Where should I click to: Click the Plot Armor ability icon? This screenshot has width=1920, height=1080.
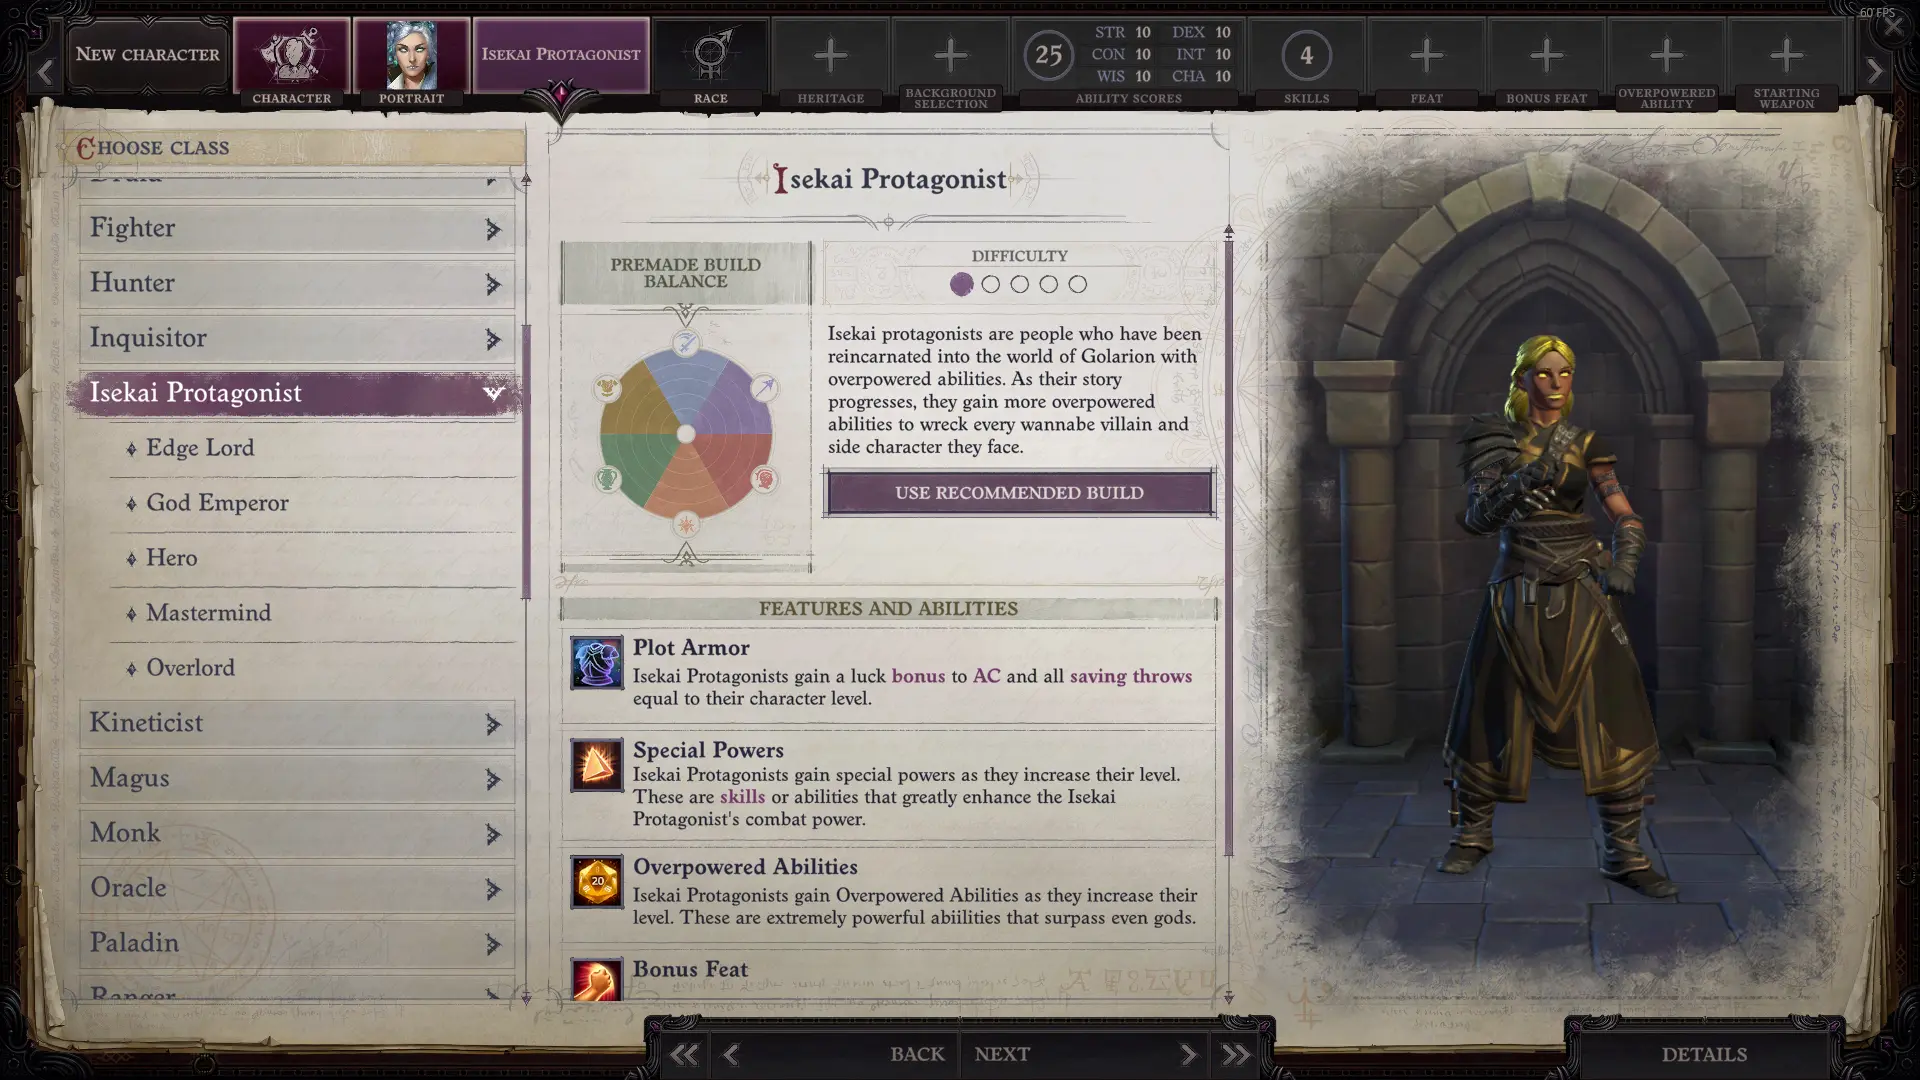(x=597, y=663)
